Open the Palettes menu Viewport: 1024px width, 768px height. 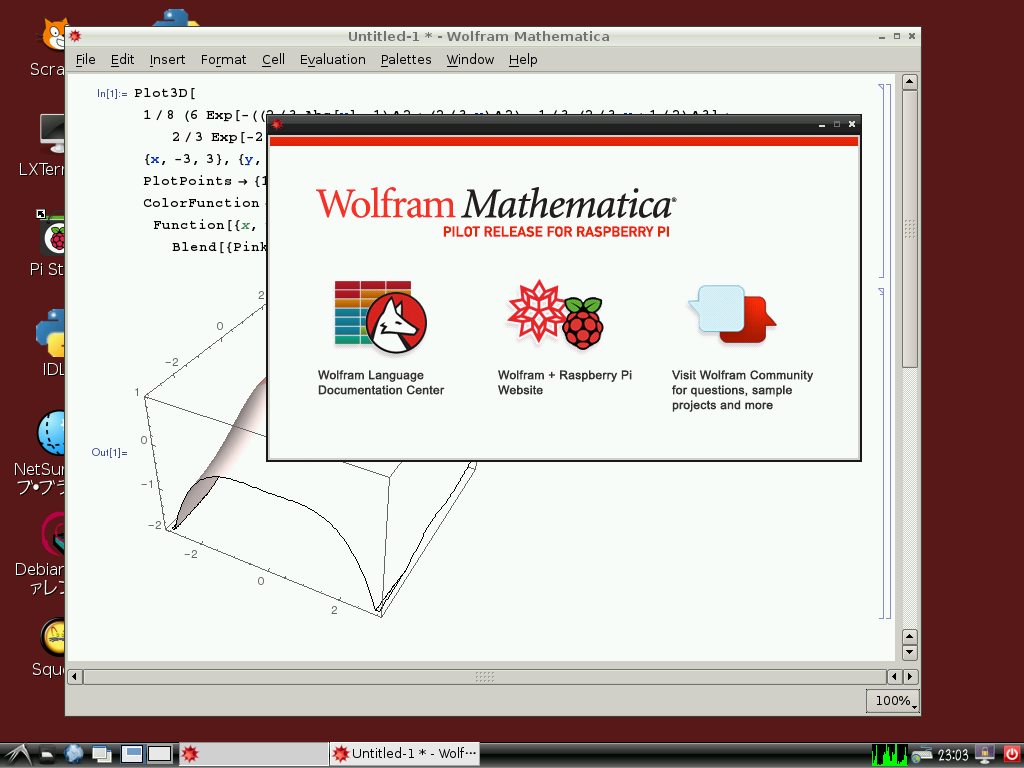(406, 59)
